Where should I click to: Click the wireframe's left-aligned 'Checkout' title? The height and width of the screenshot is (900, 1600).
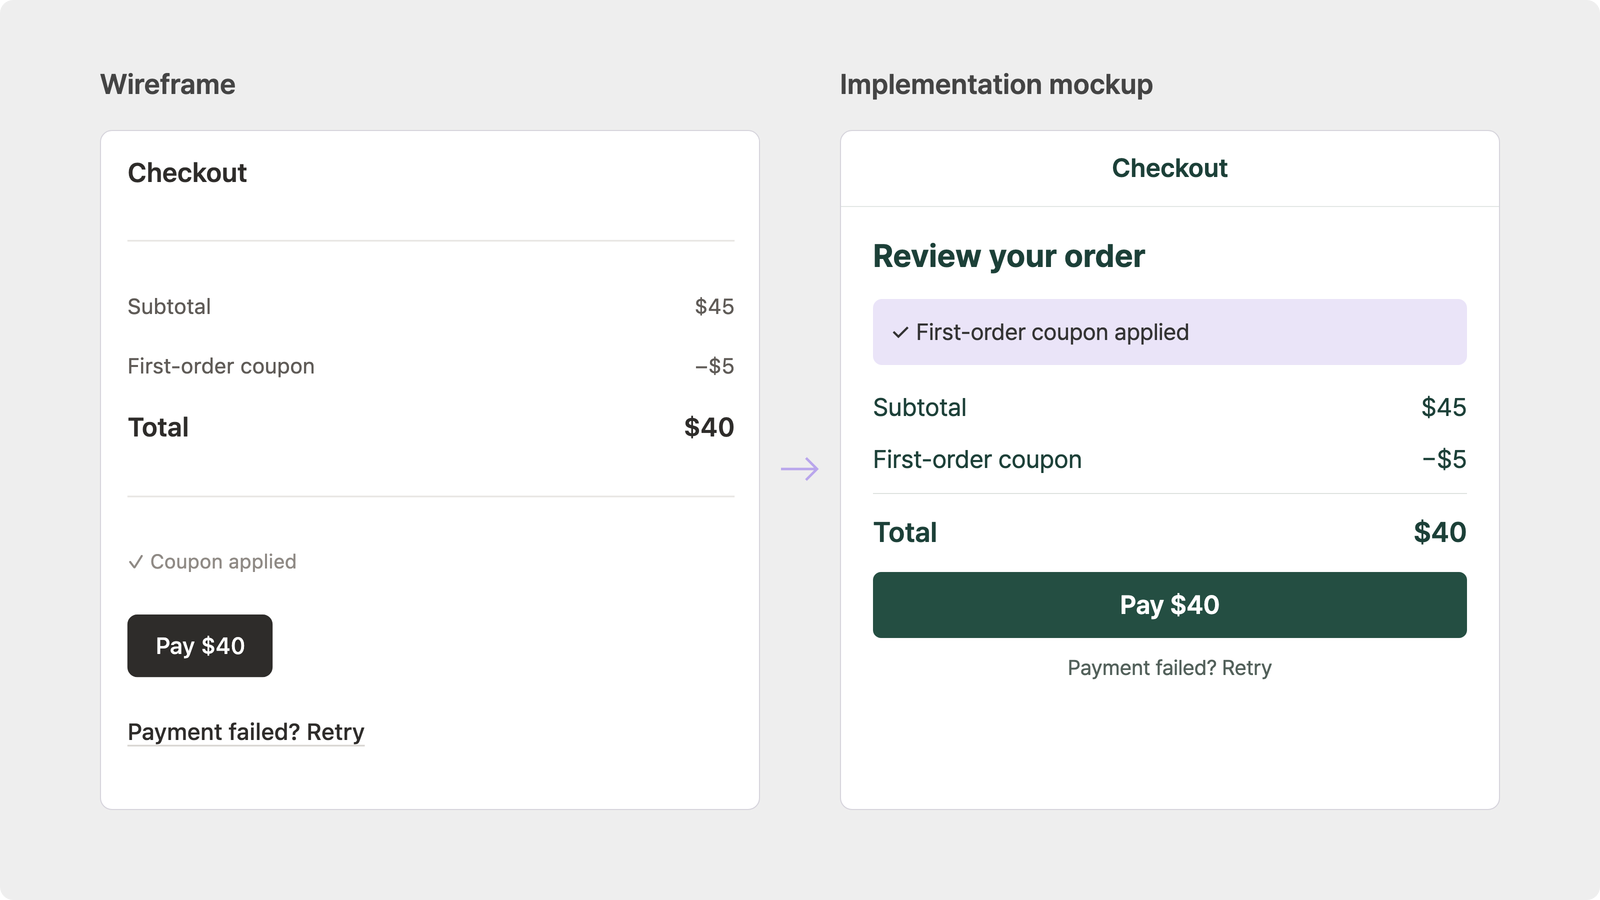(187, 173)
